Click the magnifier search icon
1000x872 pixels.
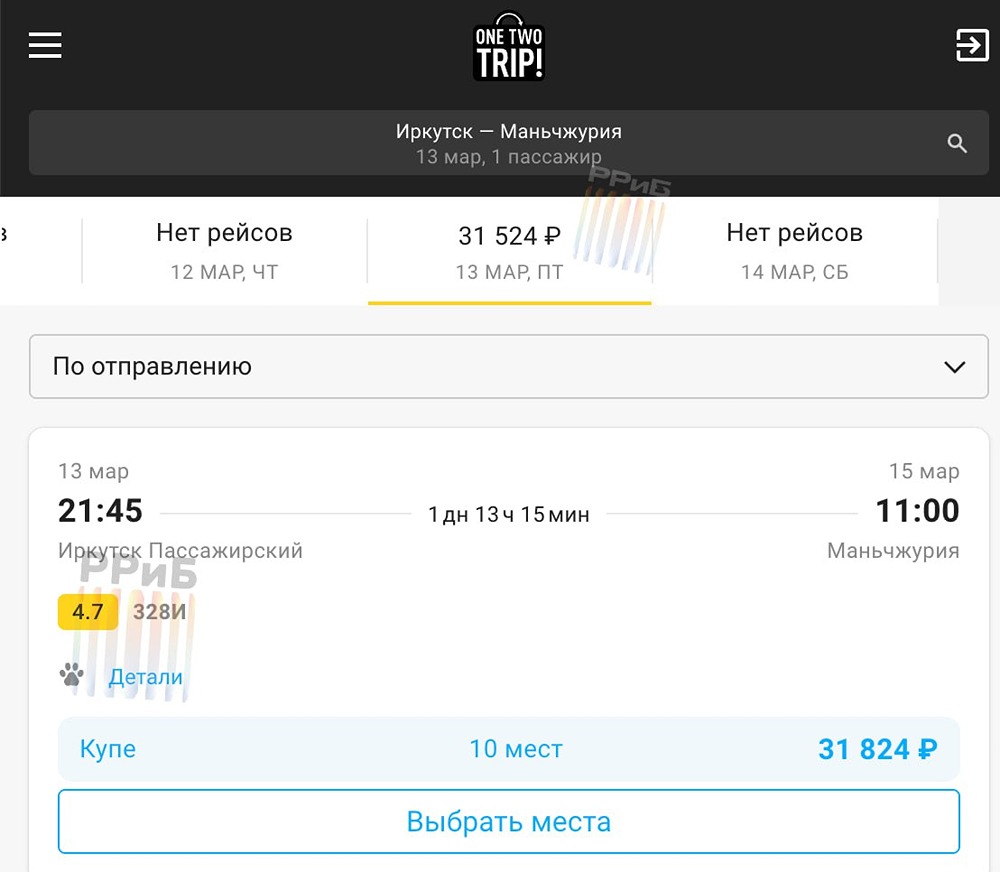pos(957,144)
